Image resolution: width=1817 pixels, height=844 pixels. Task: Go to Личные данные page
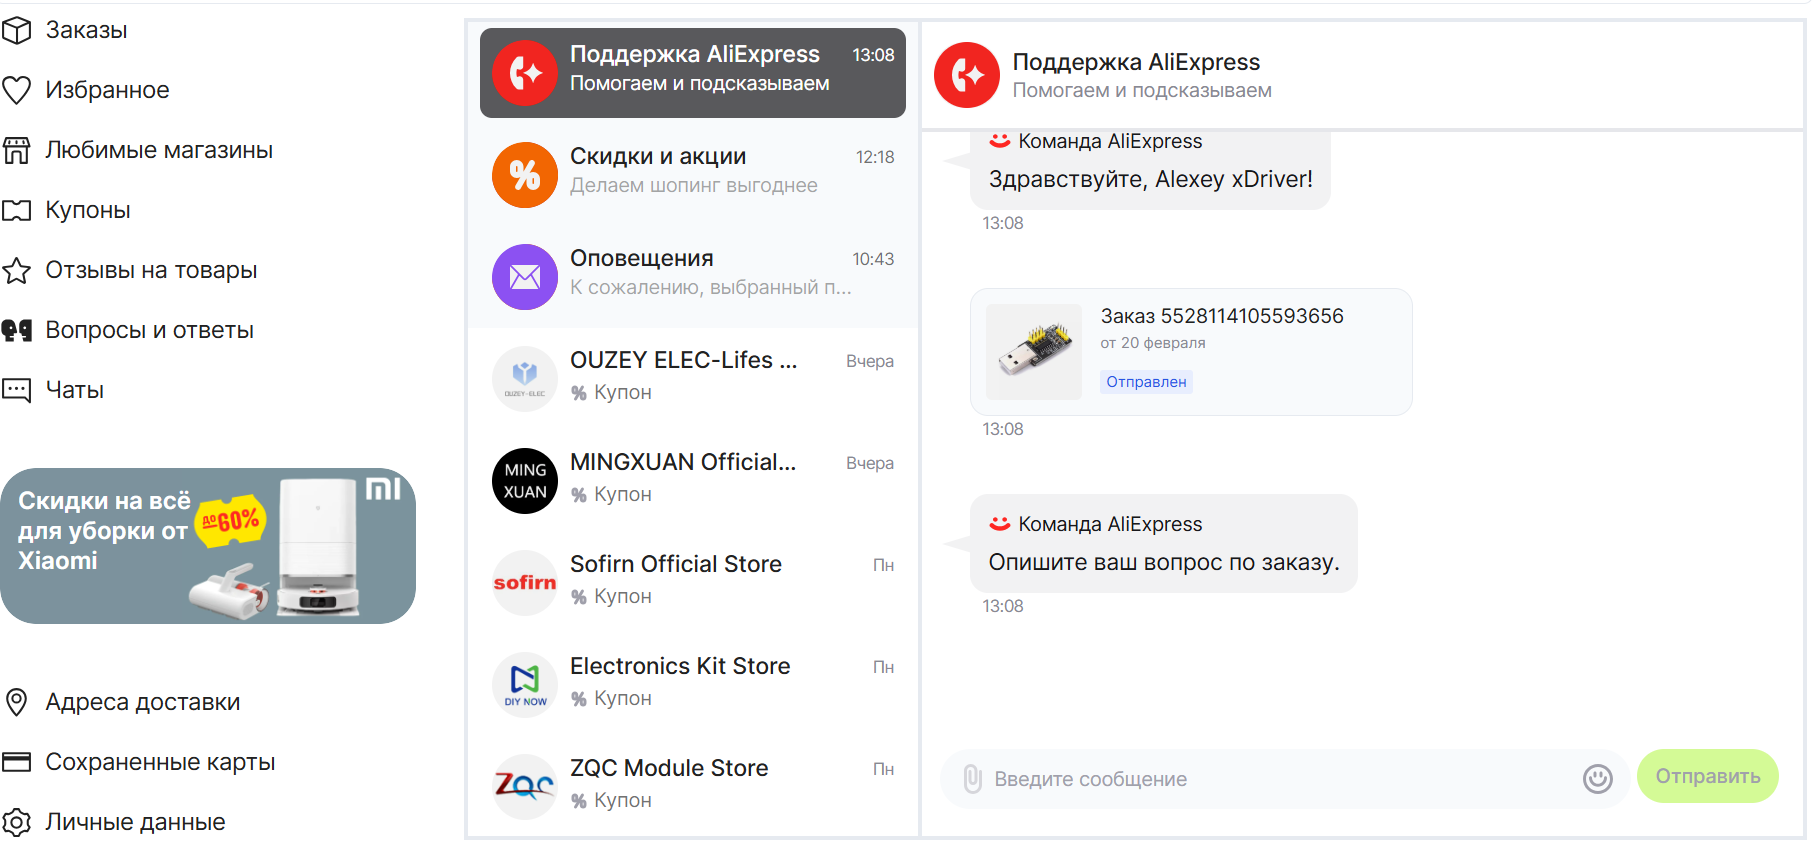click(135, 822)
